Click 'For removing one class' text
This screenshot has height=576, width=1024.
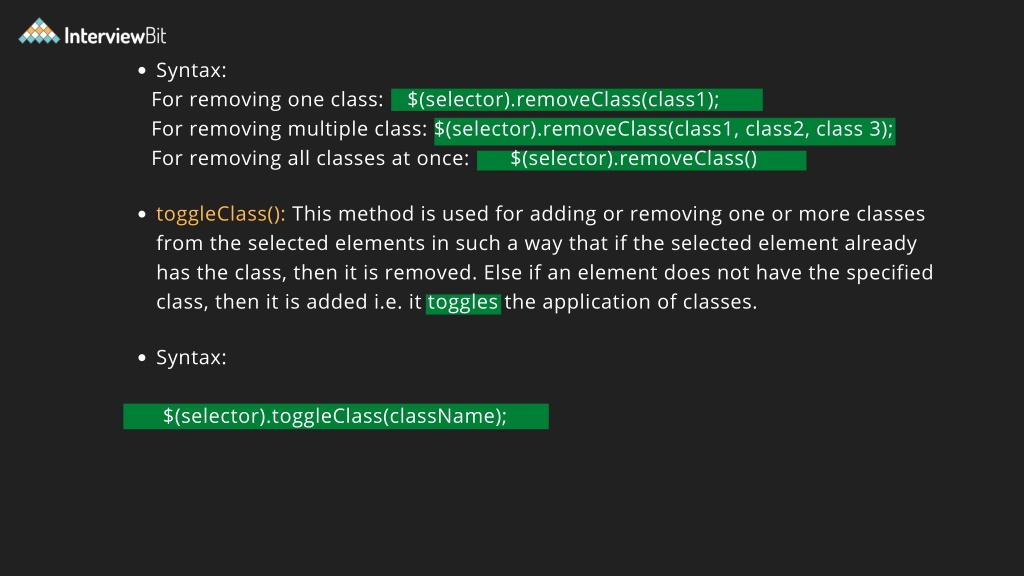pos(267,100)
